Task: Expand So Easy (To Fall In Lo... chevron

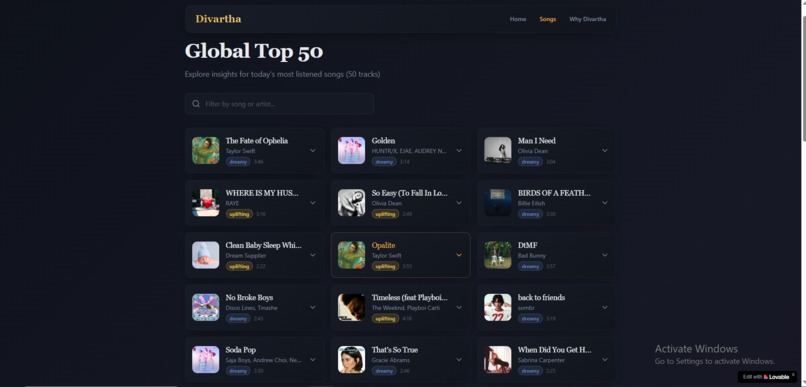Action: coord(459,203)
